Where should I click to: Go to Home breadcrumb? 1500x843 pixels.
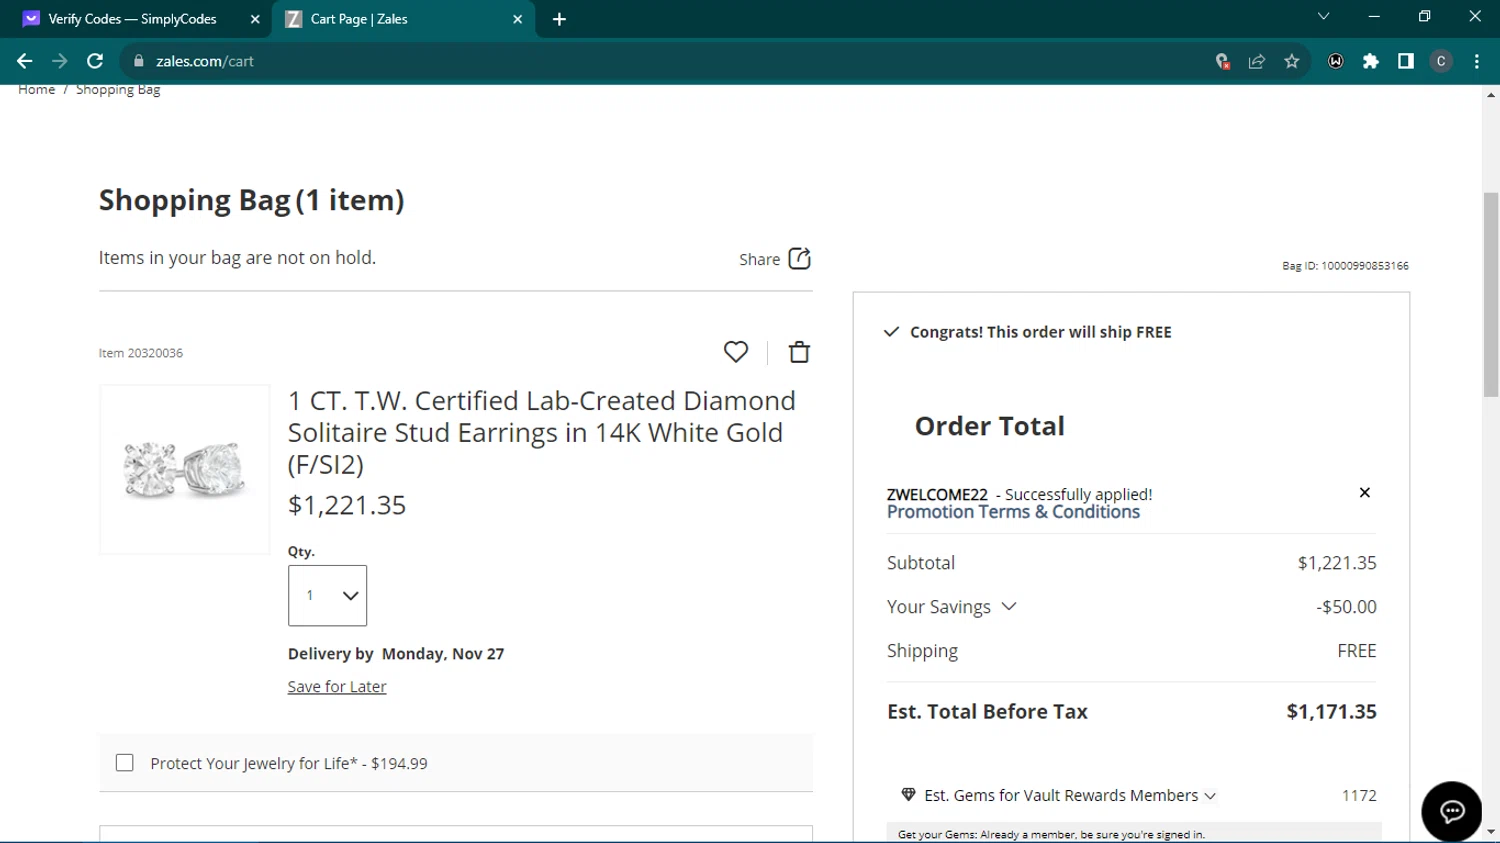point(37,90)
